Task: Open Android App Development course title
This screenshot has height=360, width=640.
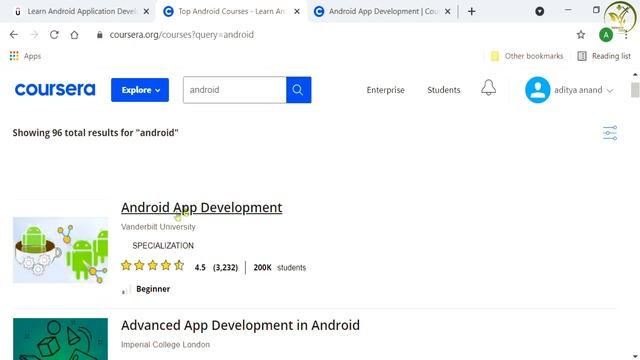Action: 202,207
